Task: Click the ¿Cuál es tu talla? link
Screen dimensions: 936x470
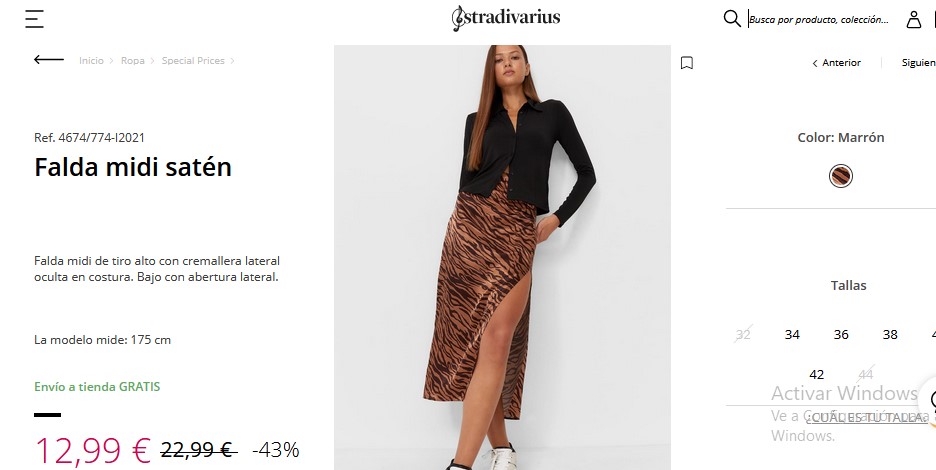Action: click(x=867, y=417)
